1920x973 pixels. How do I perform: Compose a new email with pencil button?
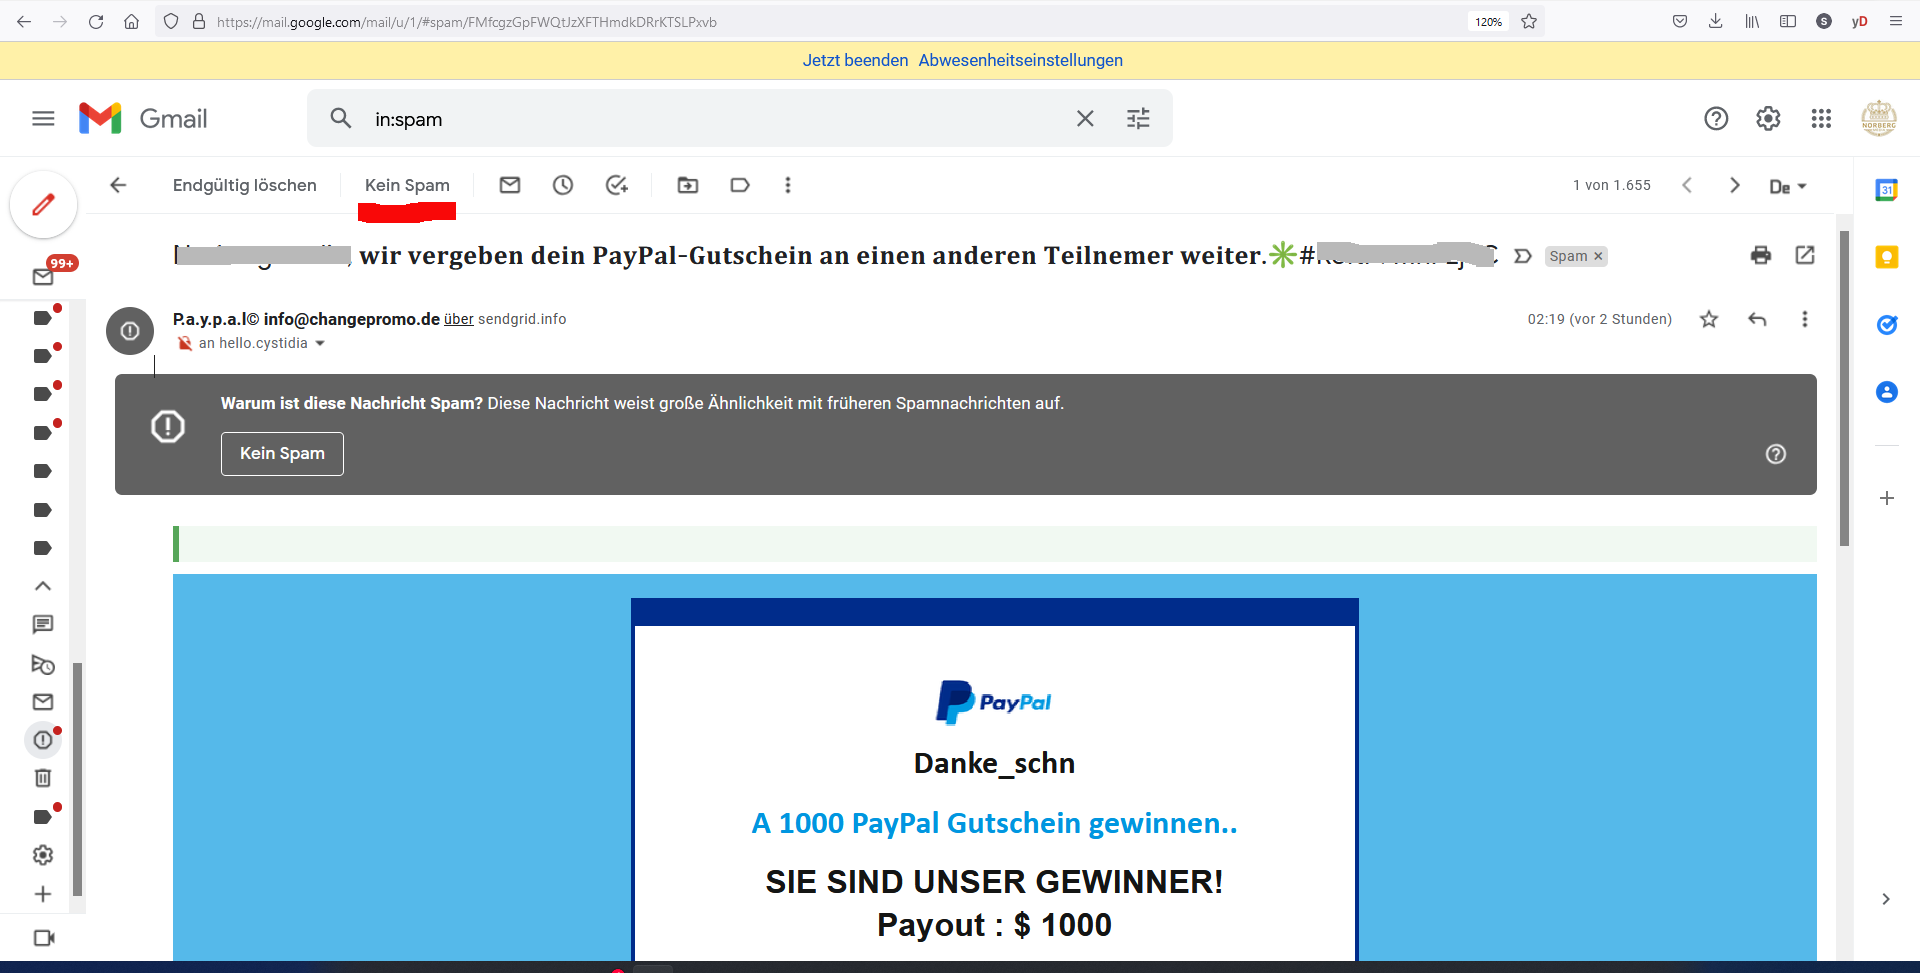coord(43,205)
